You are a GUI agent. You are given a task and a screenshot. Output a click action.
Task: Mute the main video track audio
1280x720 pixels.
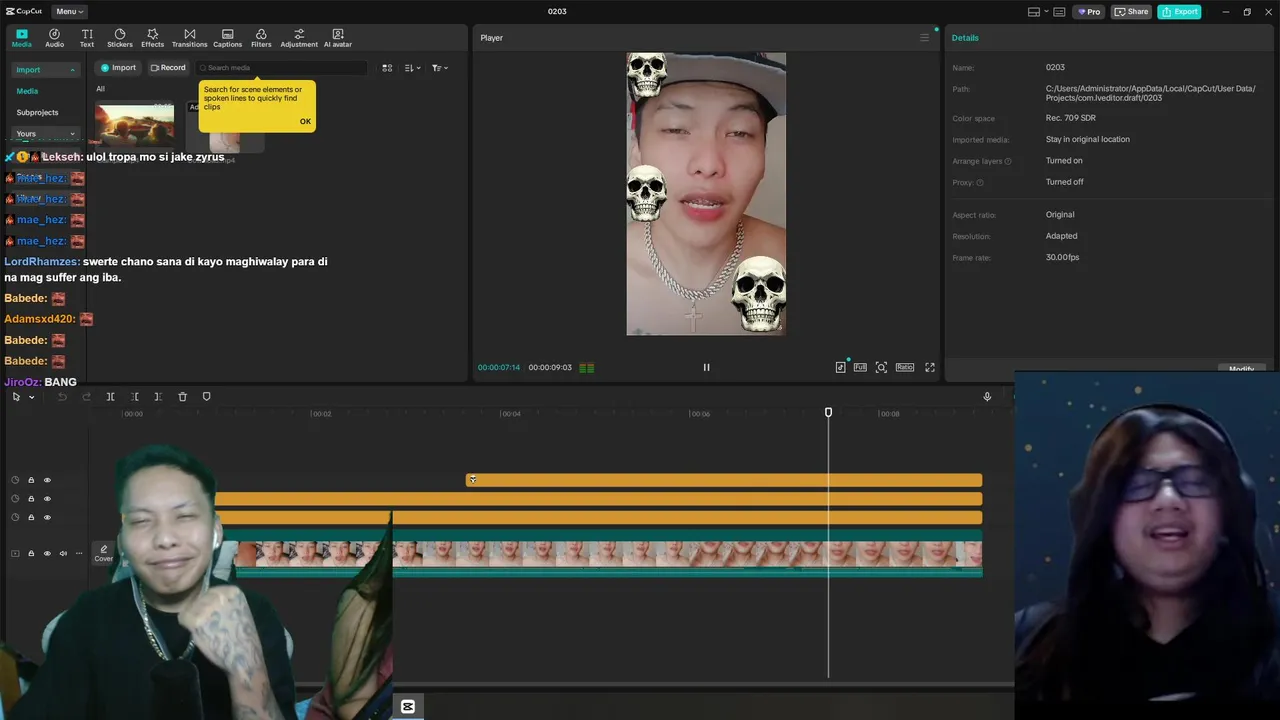click(63, 553)
